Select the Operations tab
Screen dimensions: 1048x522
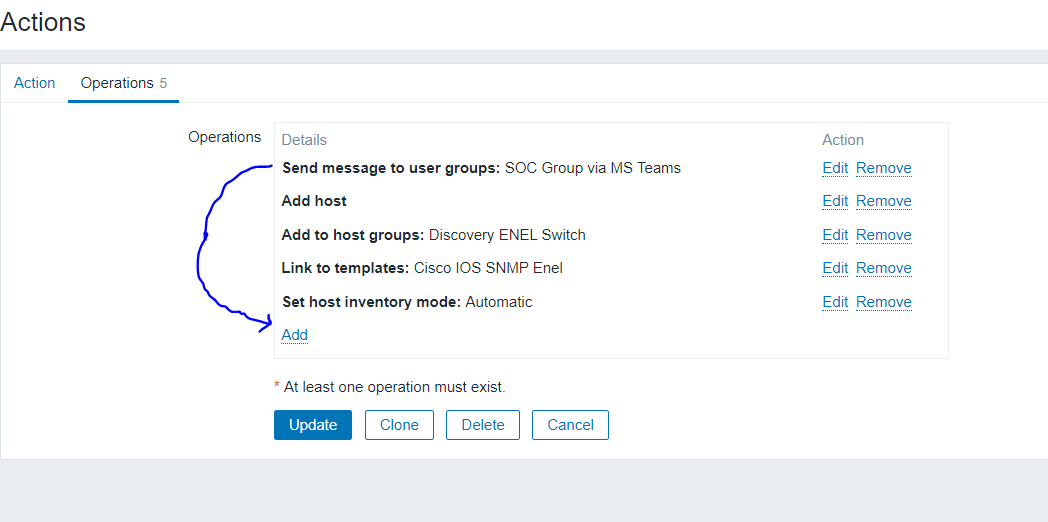pos(117,83)
